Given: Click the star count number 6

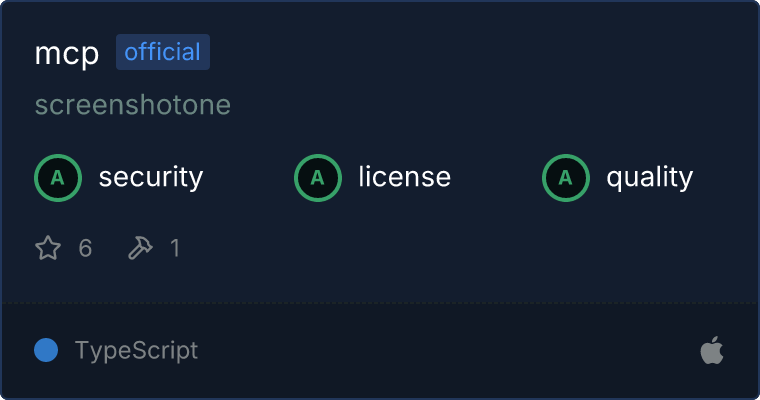Looking at the screenshot, I should point(85,248).
